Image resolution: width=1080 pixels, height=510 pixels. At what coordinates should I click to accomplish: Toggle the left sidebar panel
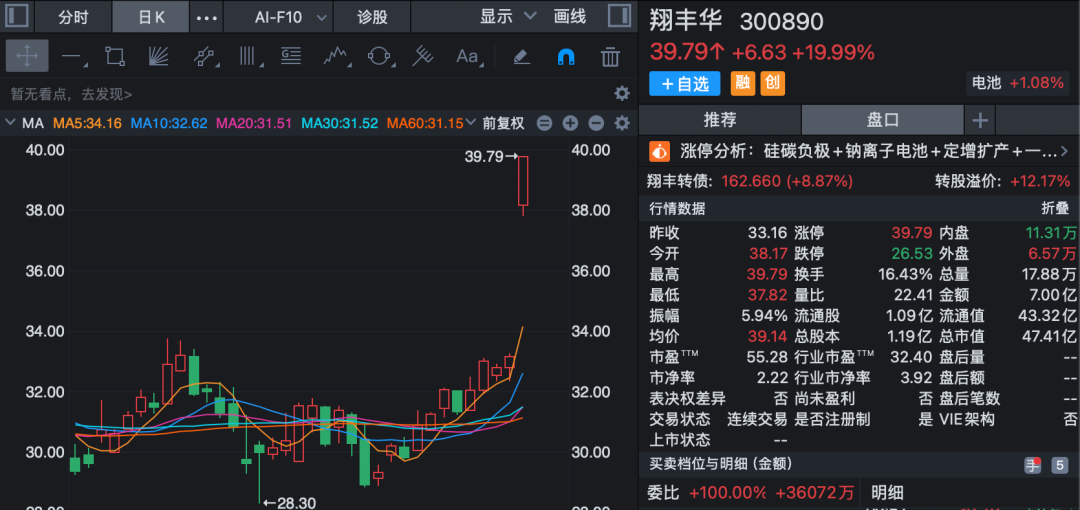coord(19,17)
